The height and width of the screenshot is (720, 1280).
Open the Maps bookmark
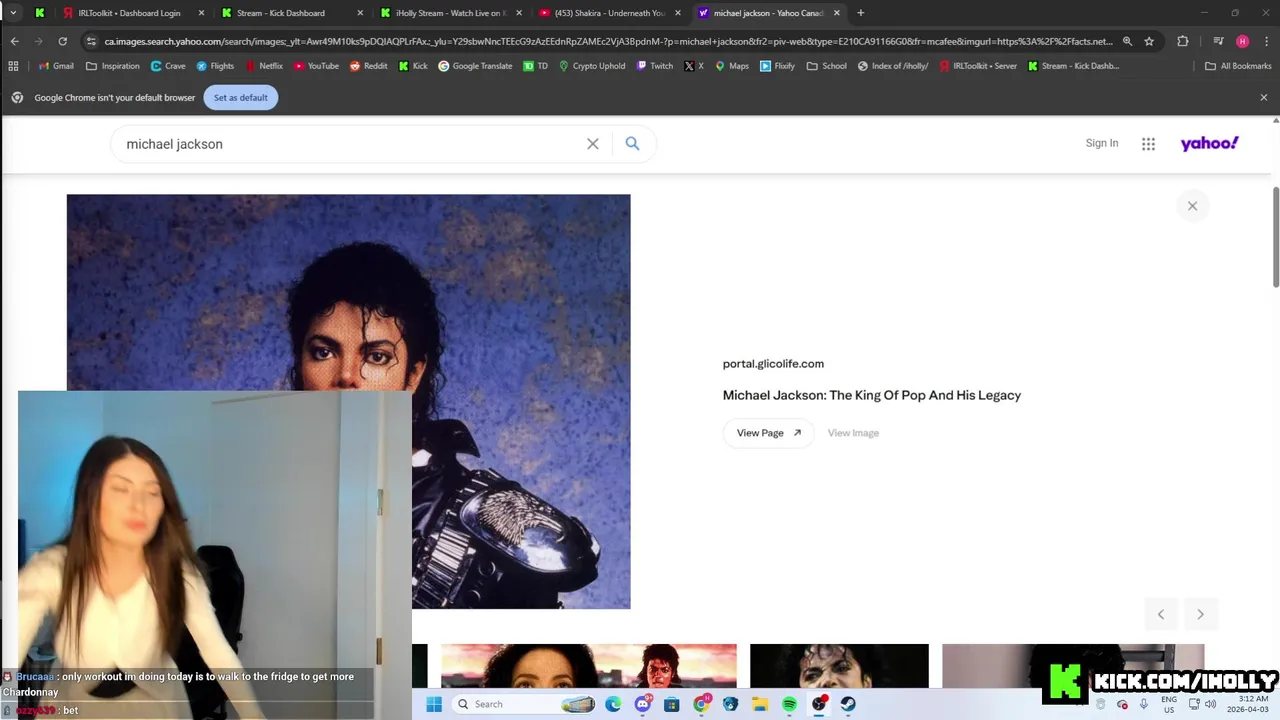click(732, 66)
